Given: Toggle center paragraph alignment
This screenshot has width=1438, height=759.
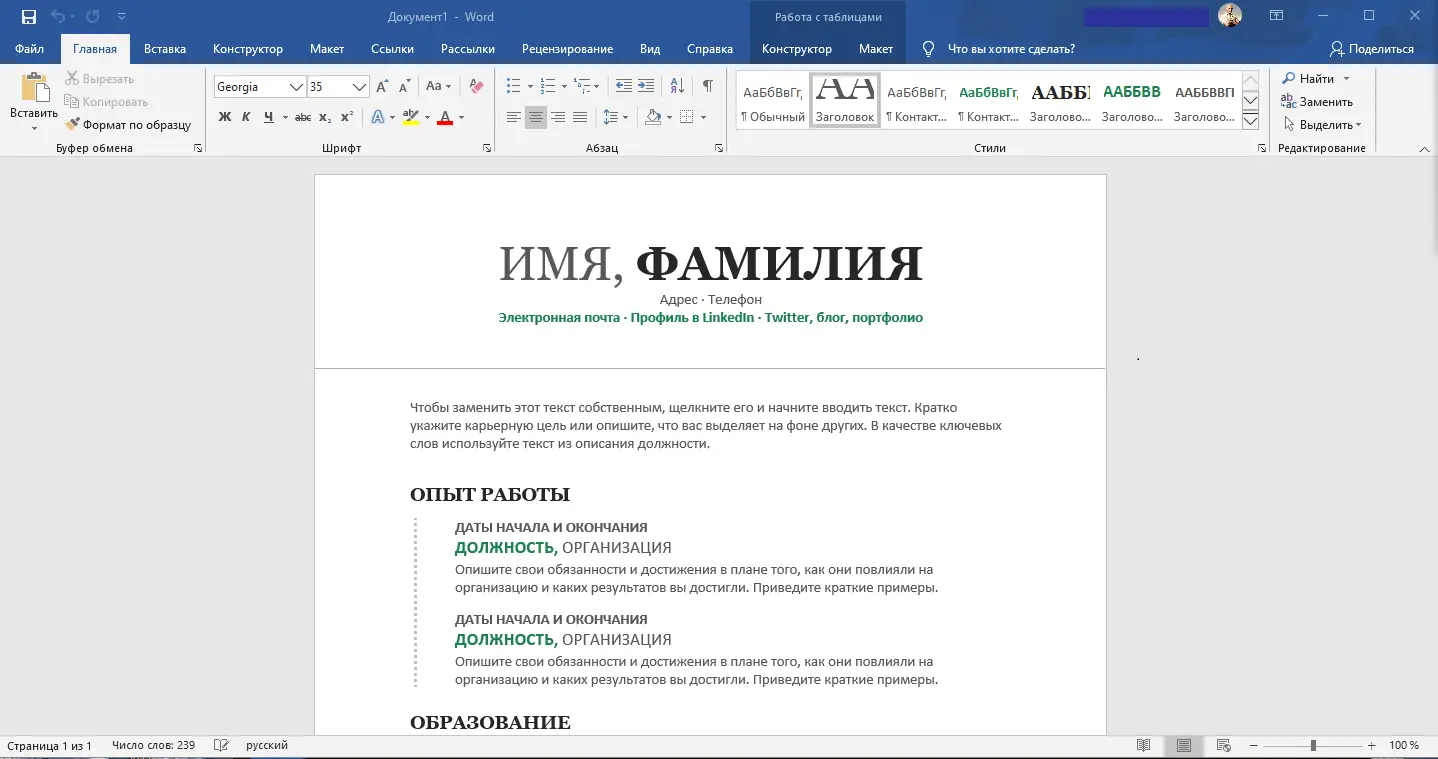Looking at the screenshot, I should [536, 117].
